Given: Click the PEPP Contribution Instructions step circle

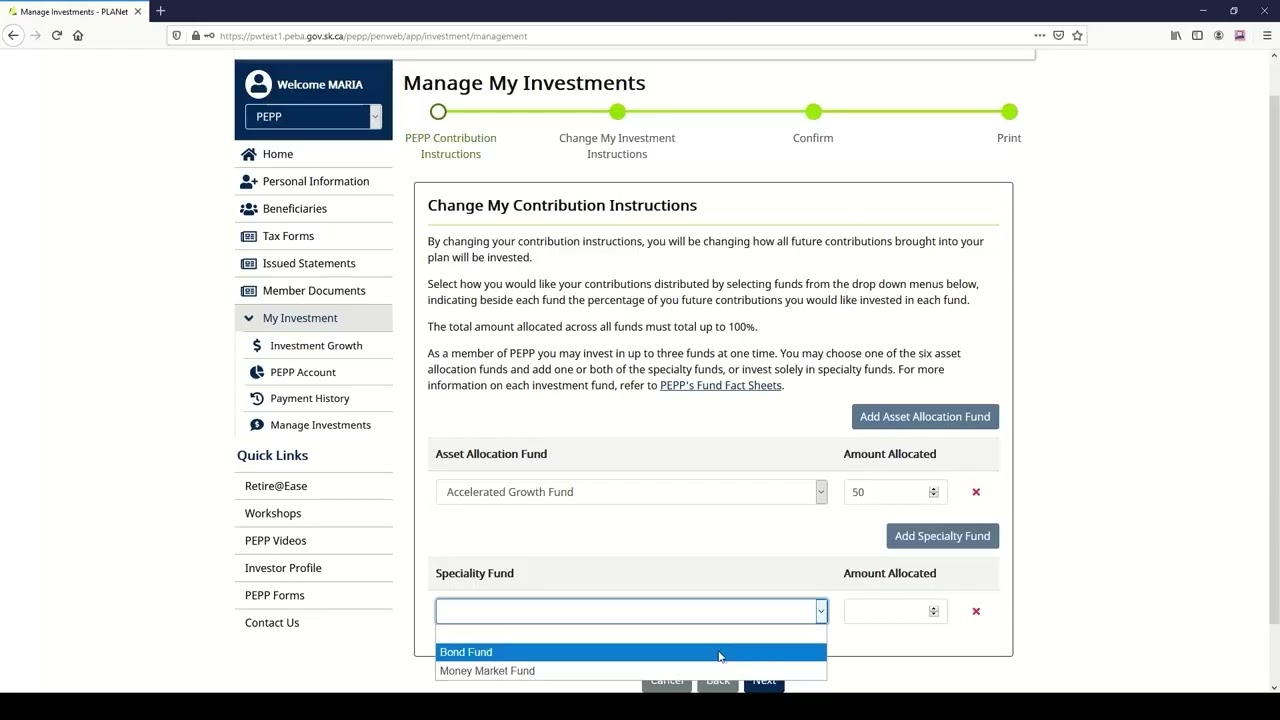Looking at the screenshot, I should coord(438,112).
